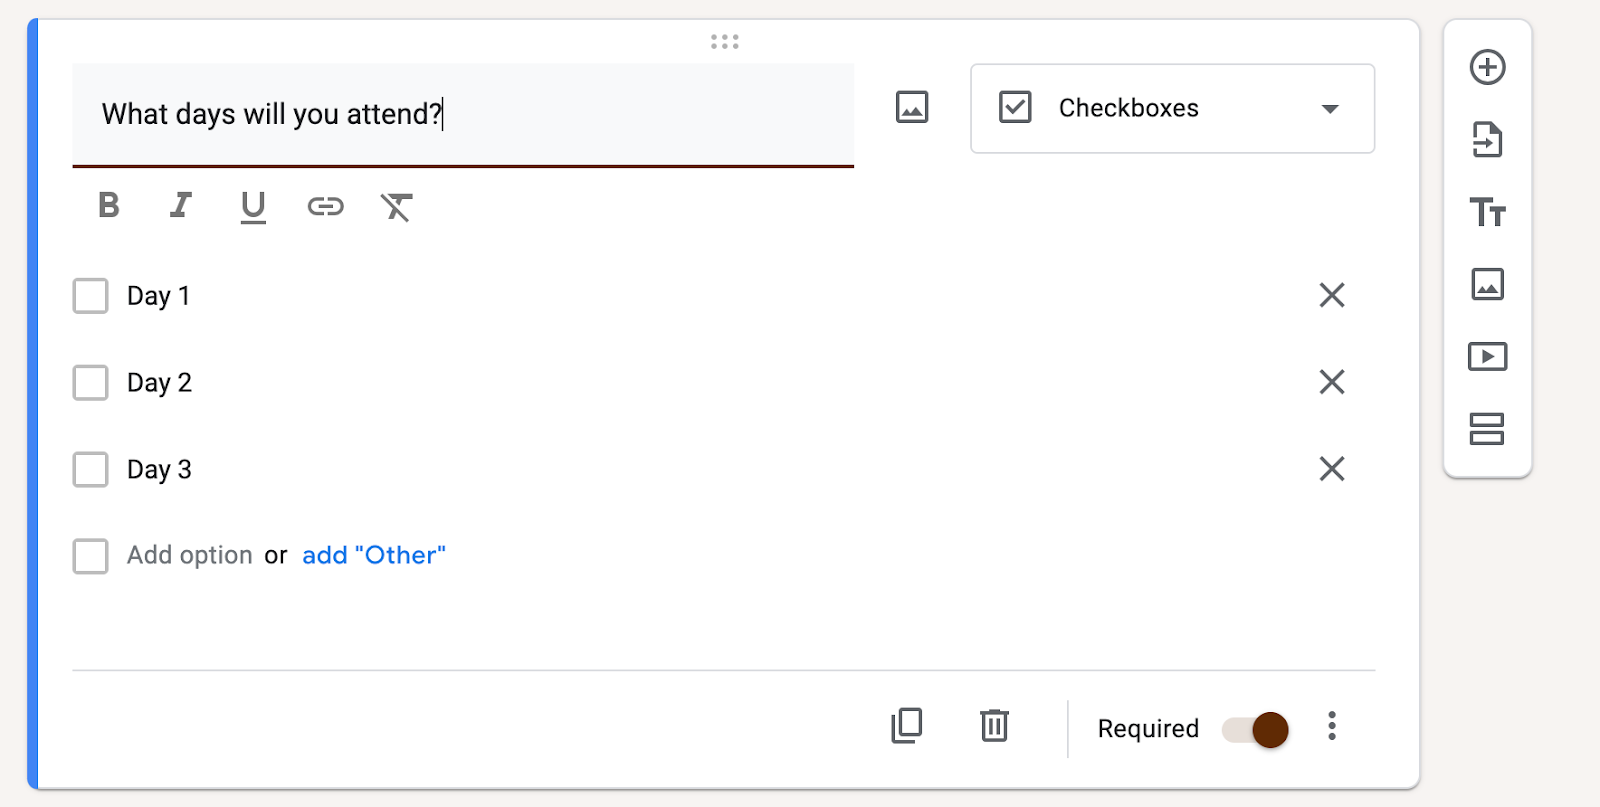Apply bold formatting to question text

coord(109,206)
